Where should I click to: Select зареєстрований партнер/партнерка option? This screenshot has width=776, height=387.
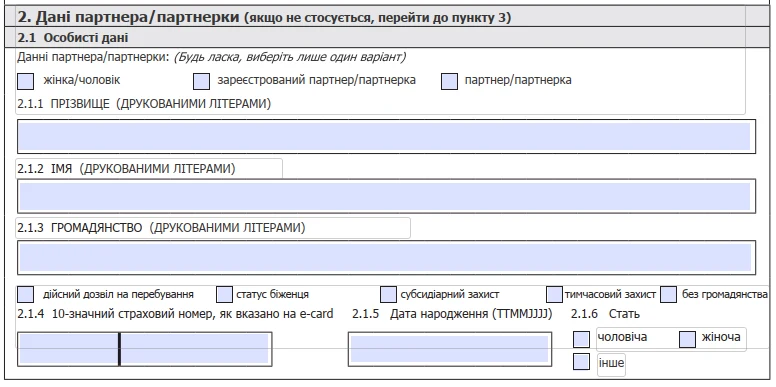(201, 81)
